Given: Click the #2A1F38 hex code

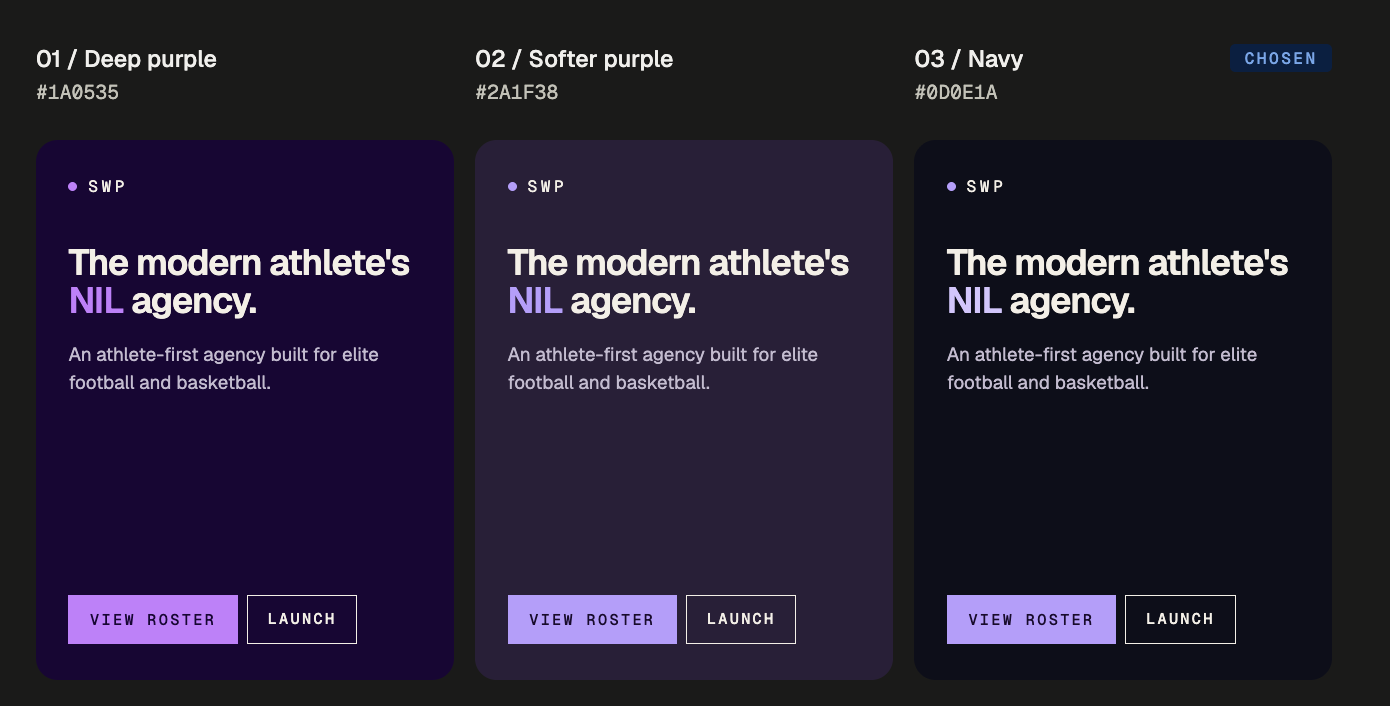Looking at the screenshot, I should 517,93.
